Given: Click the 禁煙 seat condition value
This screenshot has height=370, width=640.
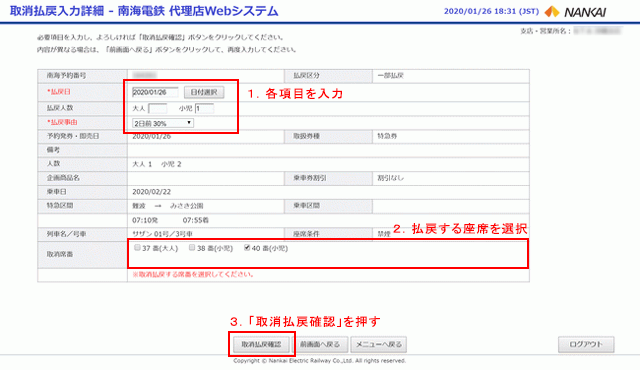Looking at the screenshot, I should coord(384,234).
